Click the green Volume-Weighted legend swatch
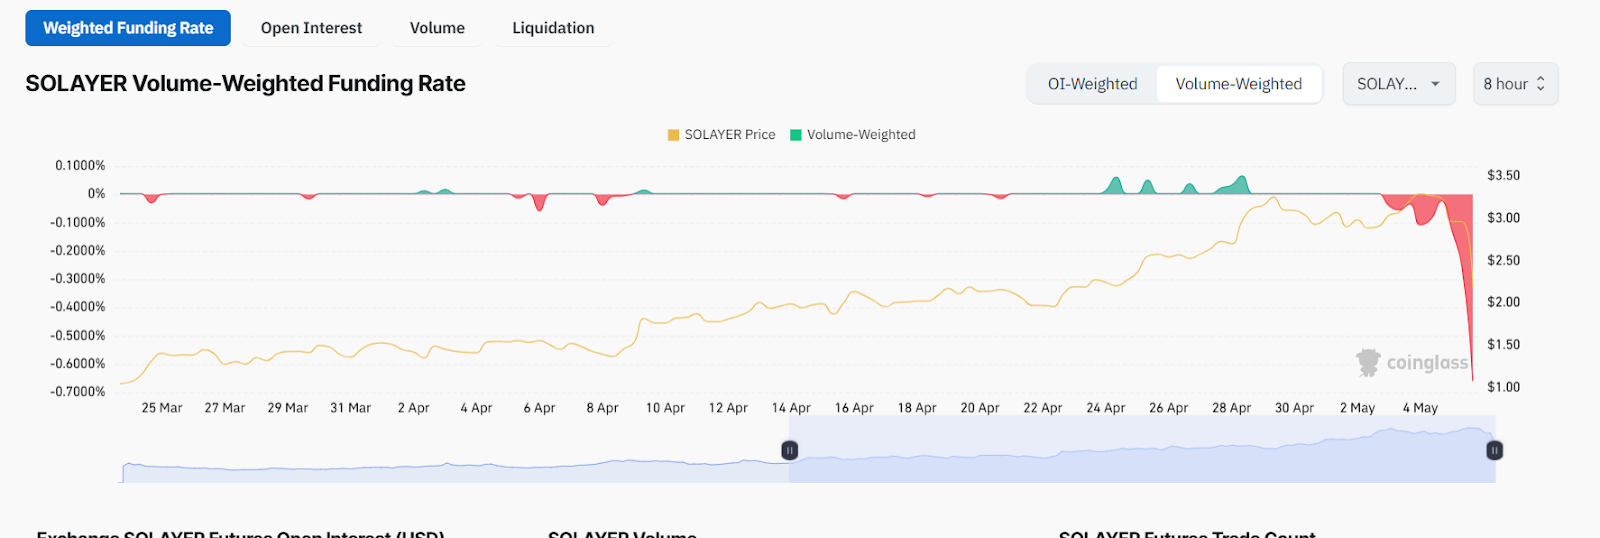Image resolution: width=1600 pixels, height=538 pixels. (x=796, y=135)
